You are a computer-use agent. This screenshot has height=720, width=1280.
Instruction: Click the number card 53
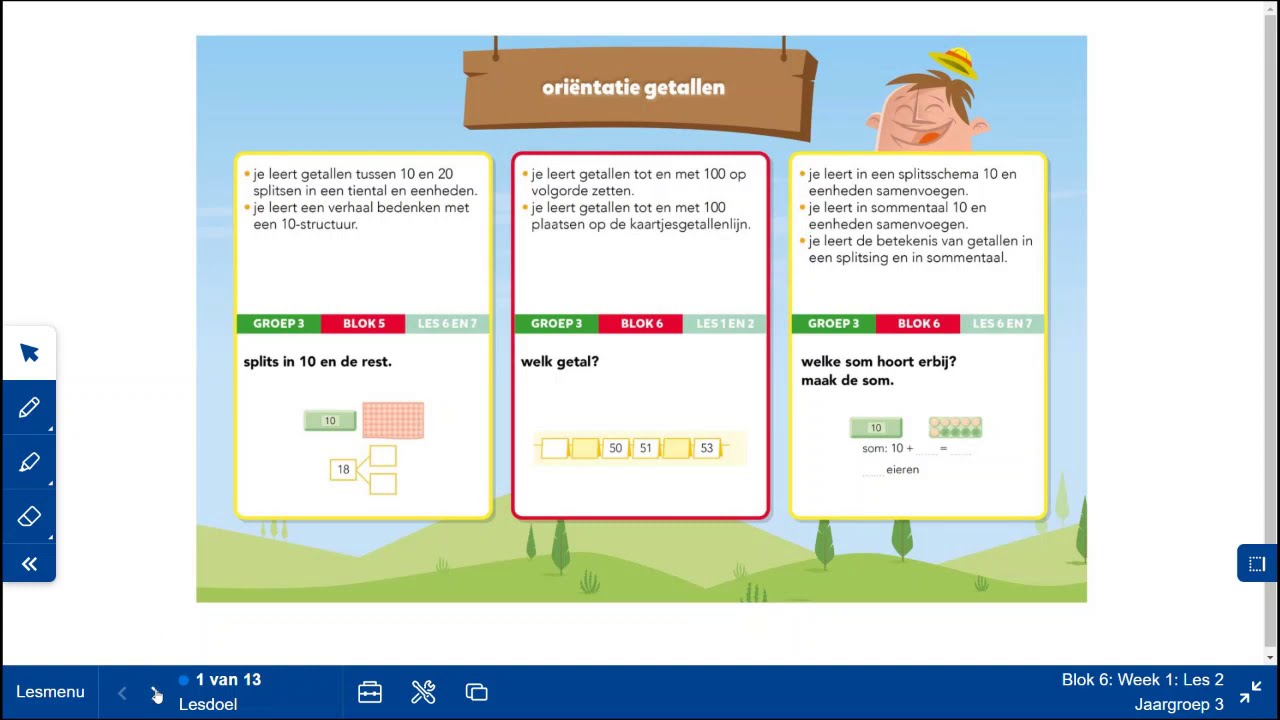[707, 448]
